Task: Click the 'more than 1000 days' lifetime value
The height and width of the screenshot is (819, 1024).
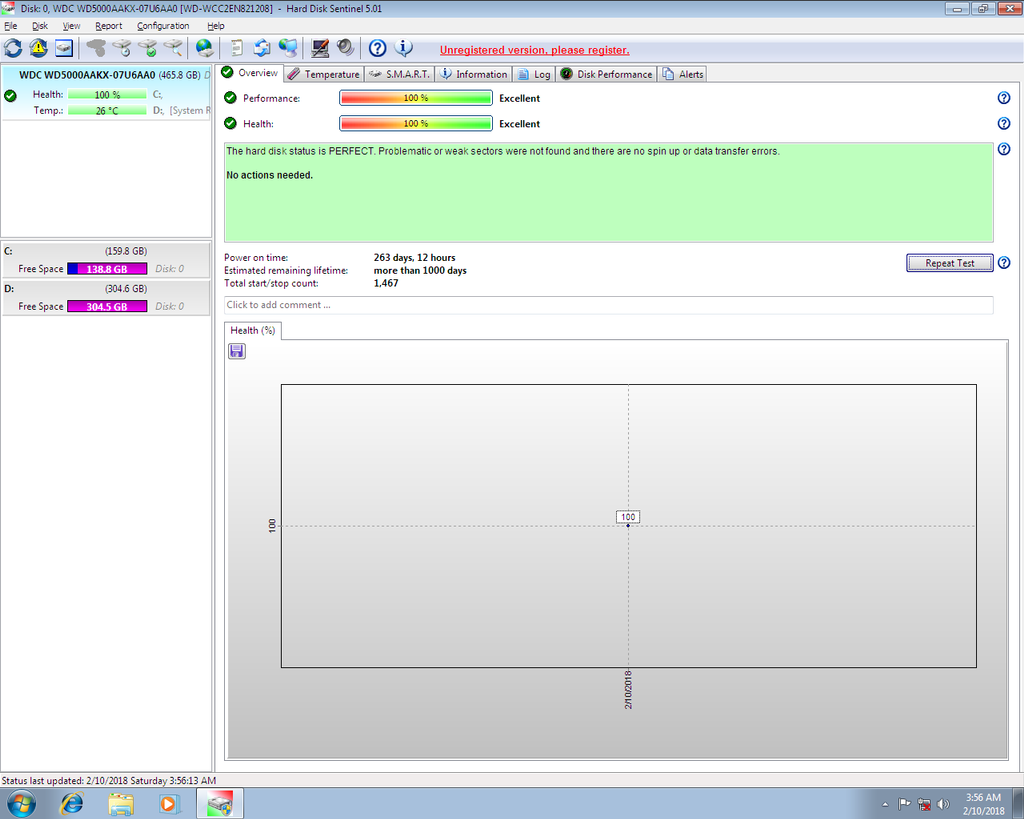Action: coord(420,270)
